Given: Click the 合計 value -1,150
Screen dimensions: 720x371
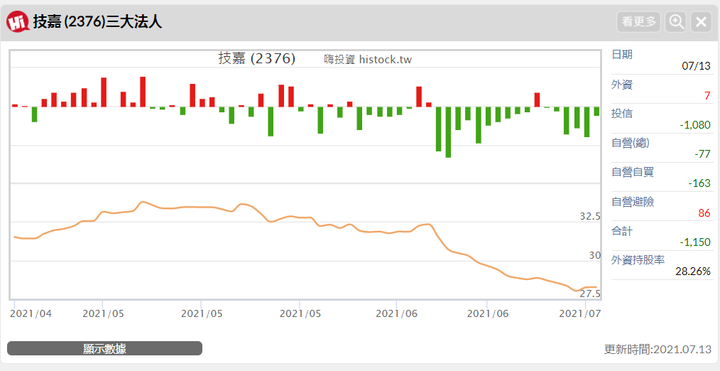Looking at the screenshot, I should [x=695, y=242].
